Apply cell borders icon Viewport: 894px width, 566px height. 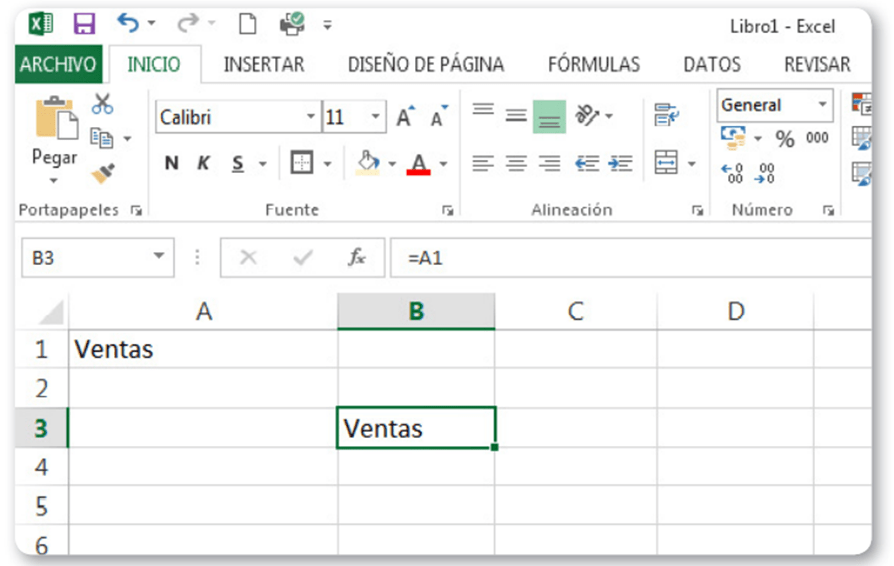[x=302, y=163]
